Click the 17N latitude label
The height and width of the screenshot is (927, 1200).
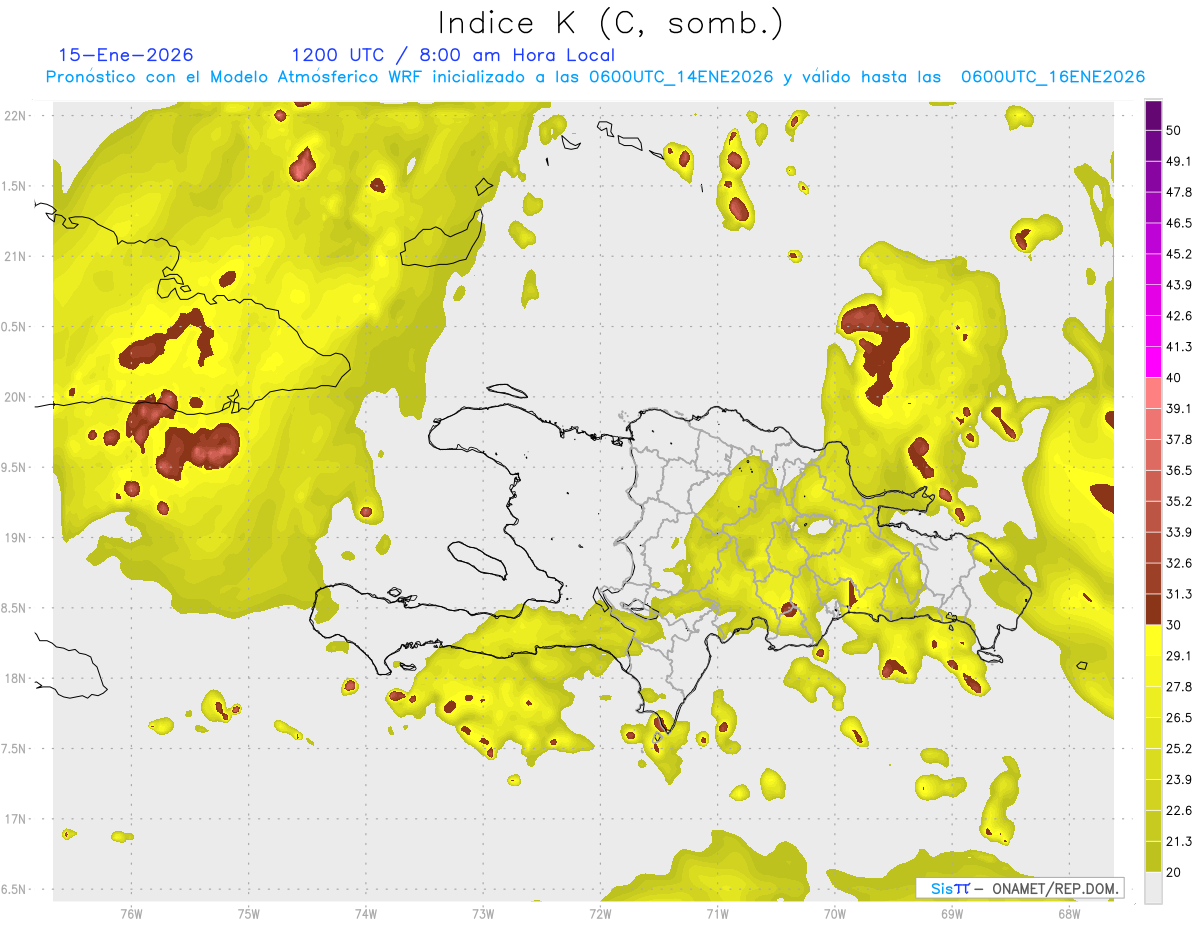coord(15,819)
